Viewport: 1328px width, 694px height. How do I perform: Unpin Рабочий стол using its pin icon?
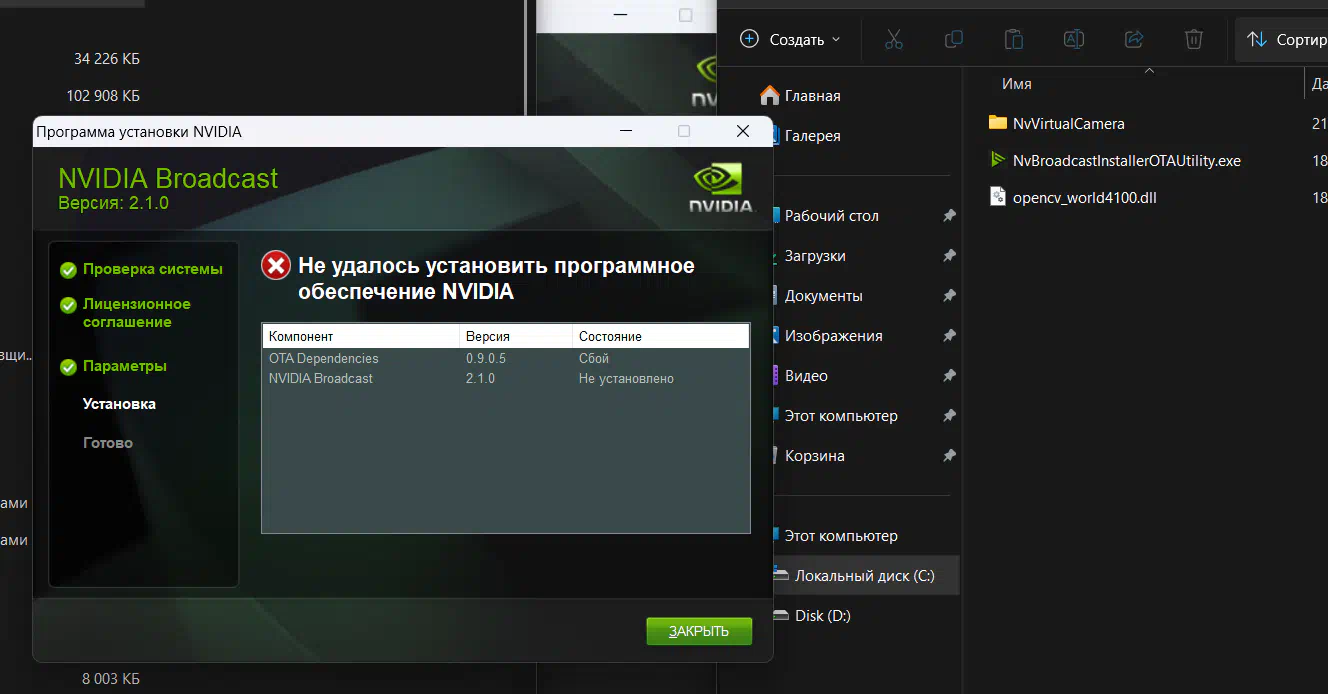point(949,216)
